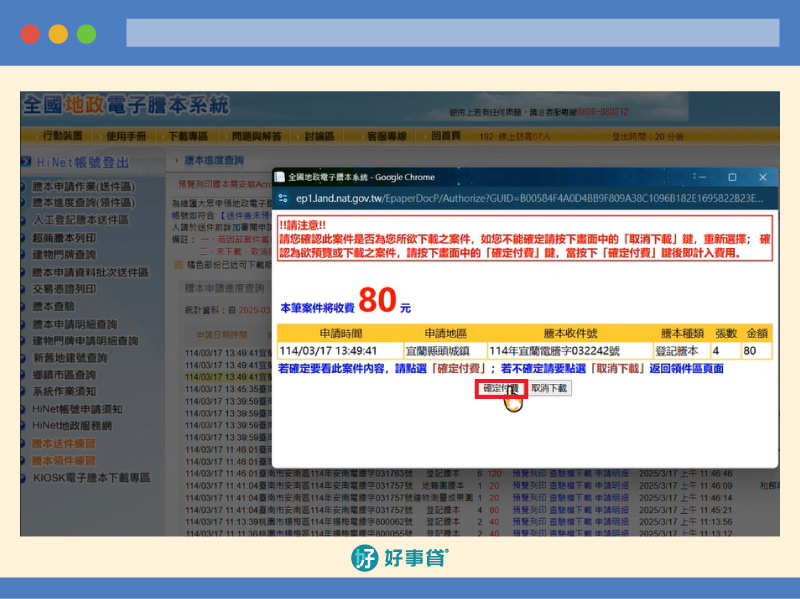Screen dimensions: 800x599
Task: Close the payment confirmation popup window
Action: coord(762,177)
